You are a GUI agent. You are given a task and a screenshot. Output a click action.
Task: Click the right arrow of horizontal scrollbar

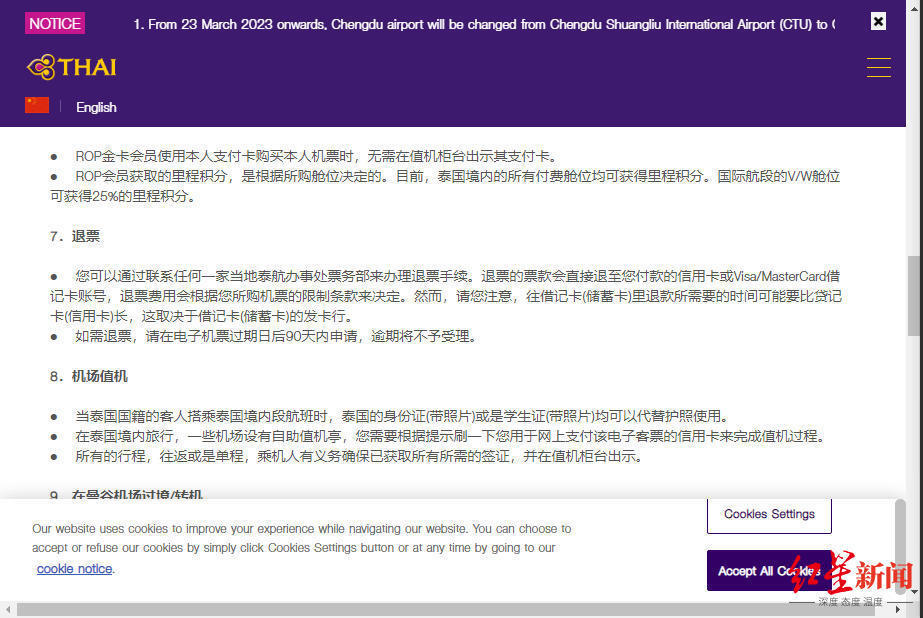click(898, 610)
